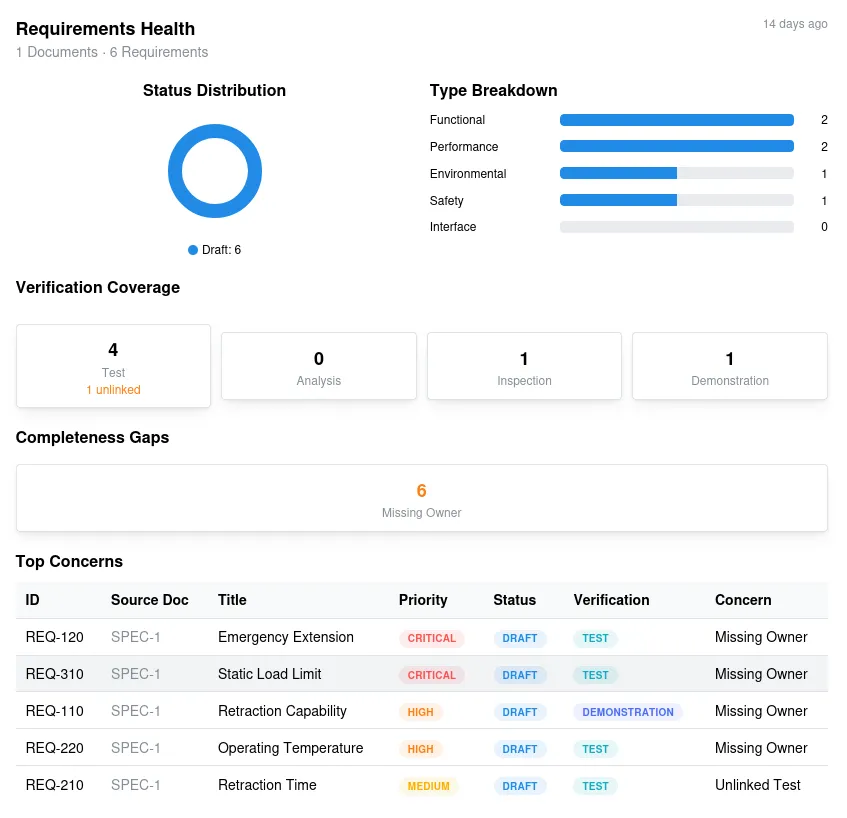Click 'Emergency Extension' title
847x818 pixels.
[x=286, y=637]
